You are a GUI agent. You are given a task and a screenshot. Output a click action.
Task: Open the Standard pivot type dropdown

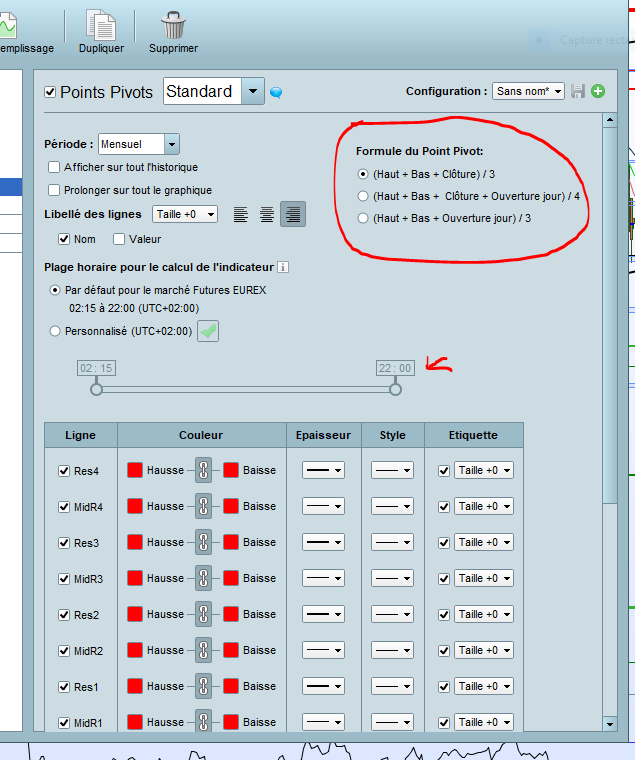(253, 91)
